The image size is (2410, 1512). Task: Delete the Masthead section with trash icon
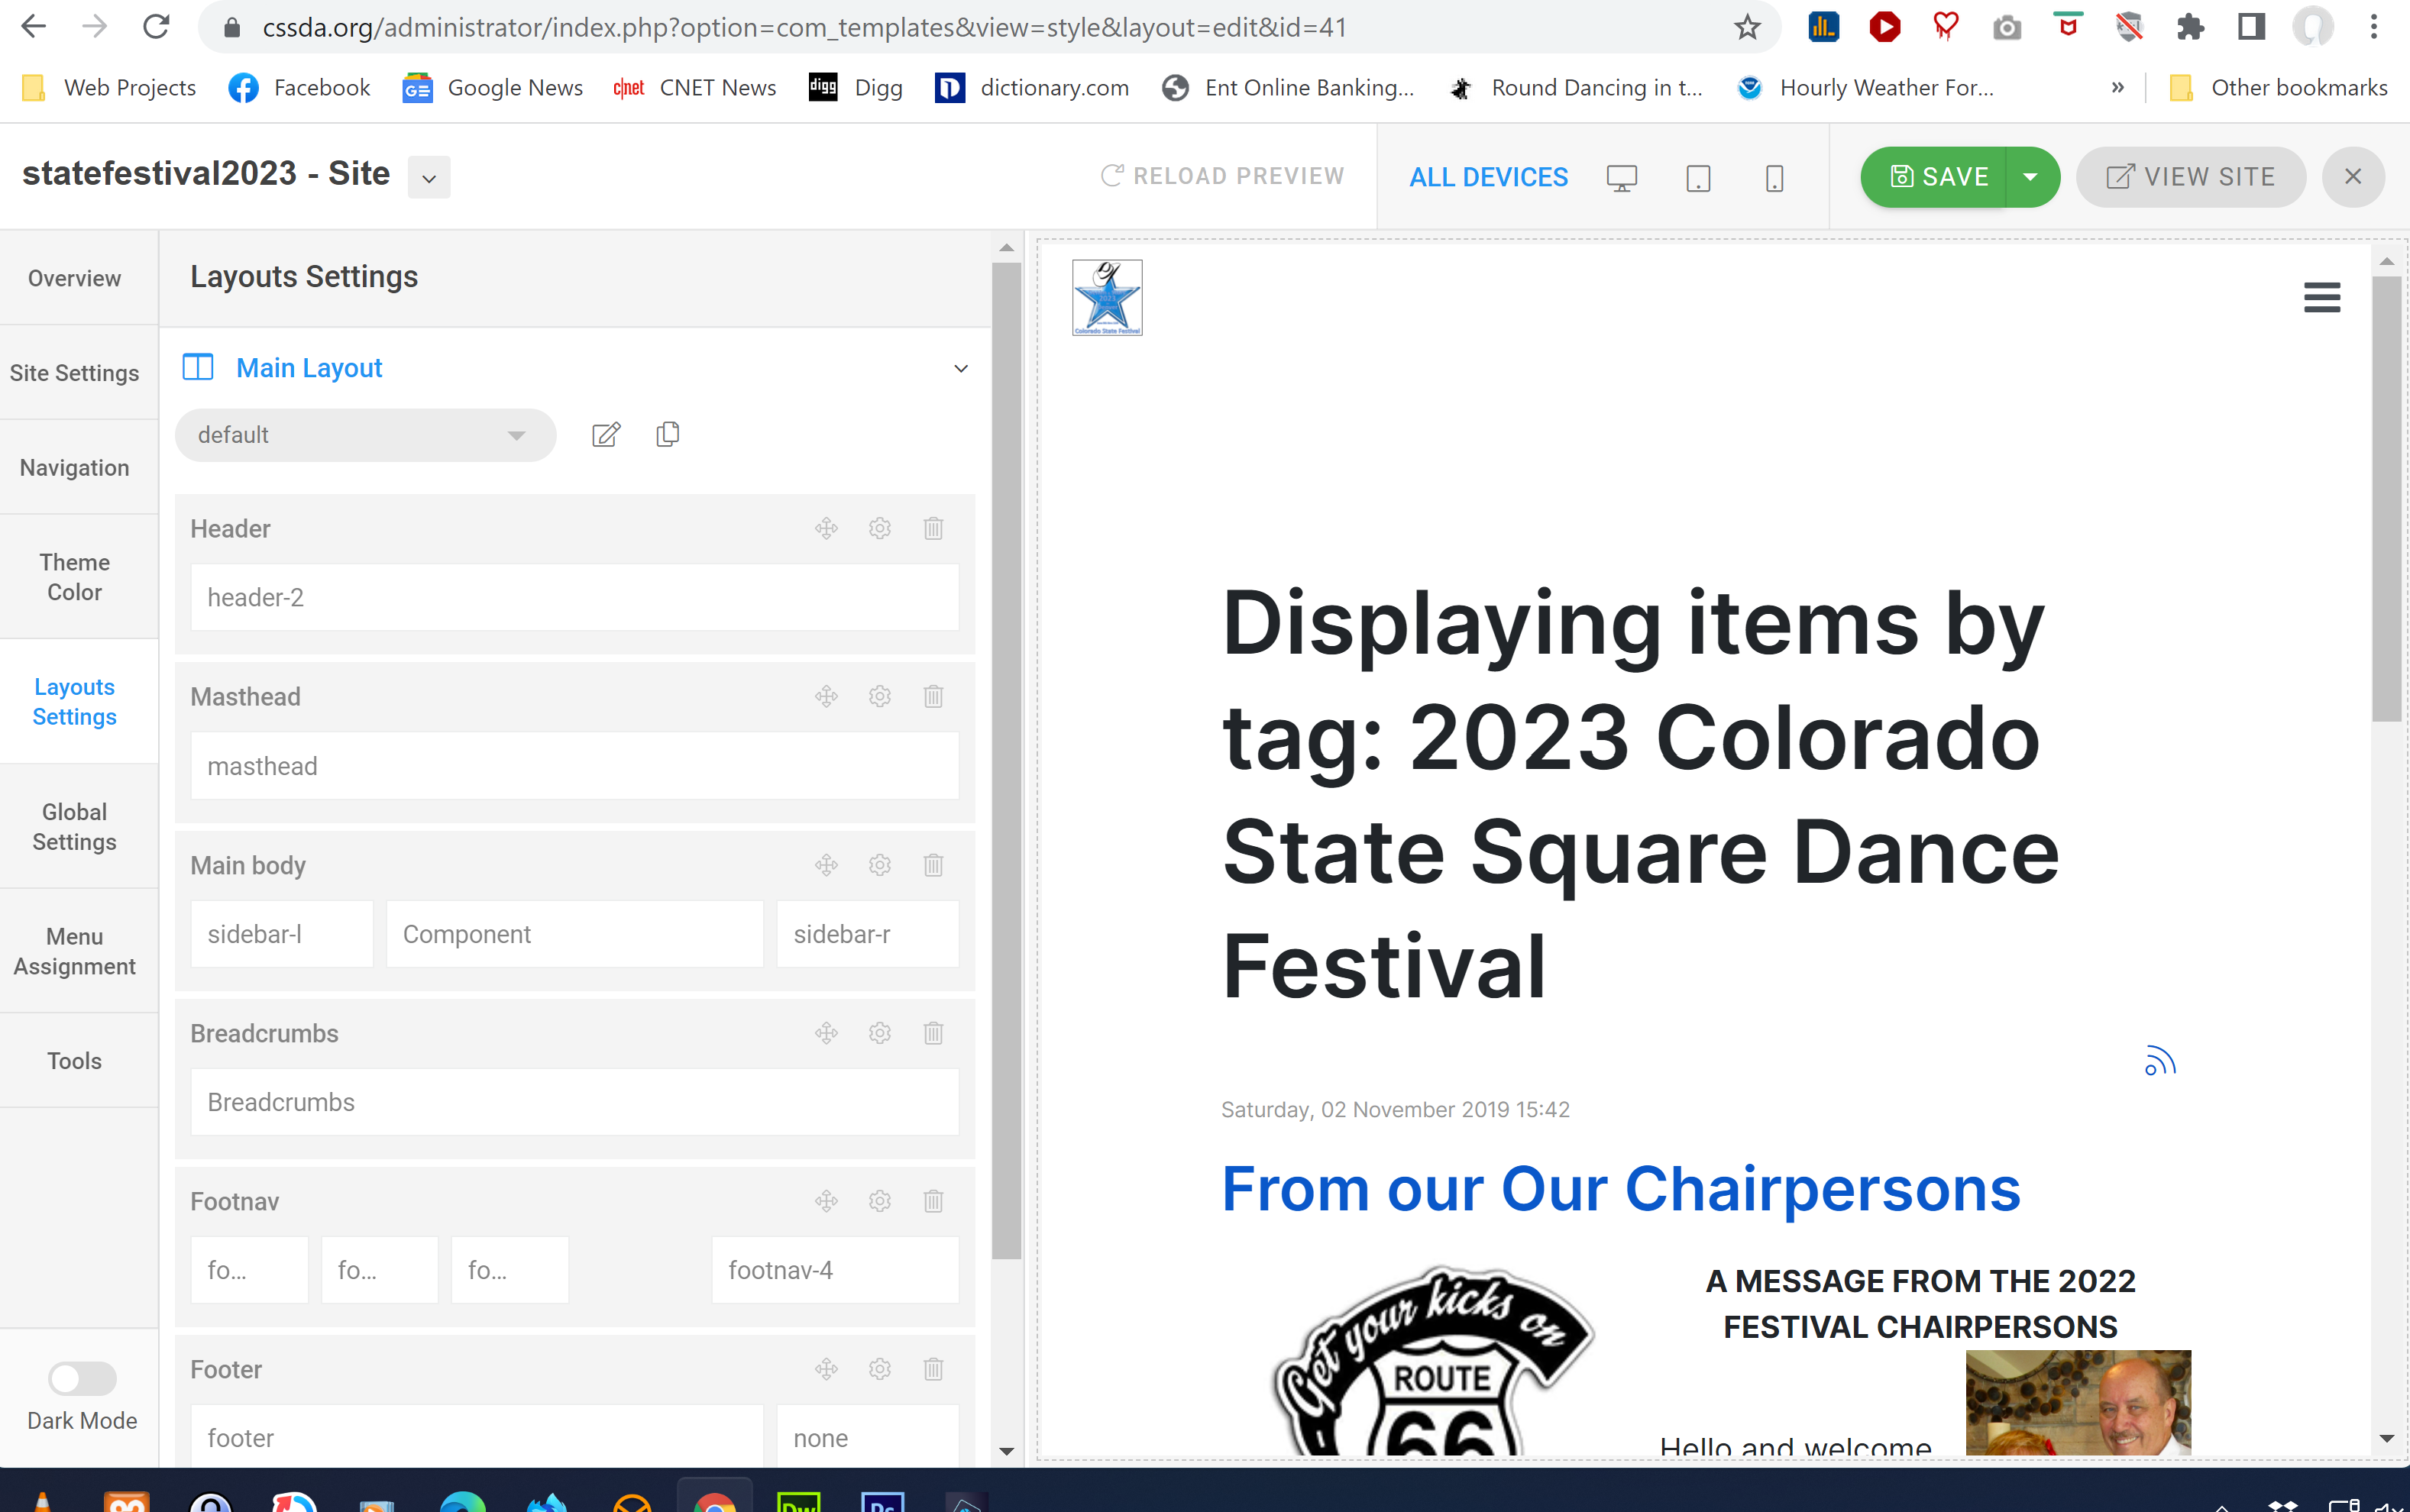coord(933,697)
